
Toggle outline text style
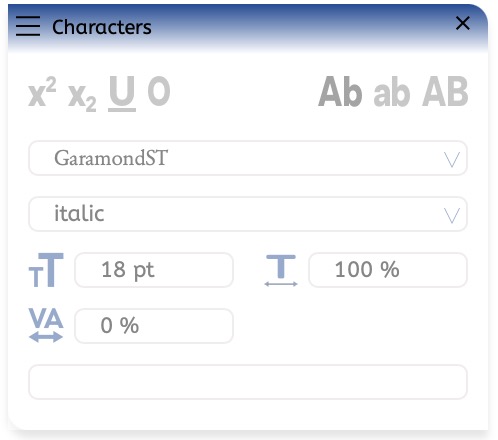pos(159,91)
